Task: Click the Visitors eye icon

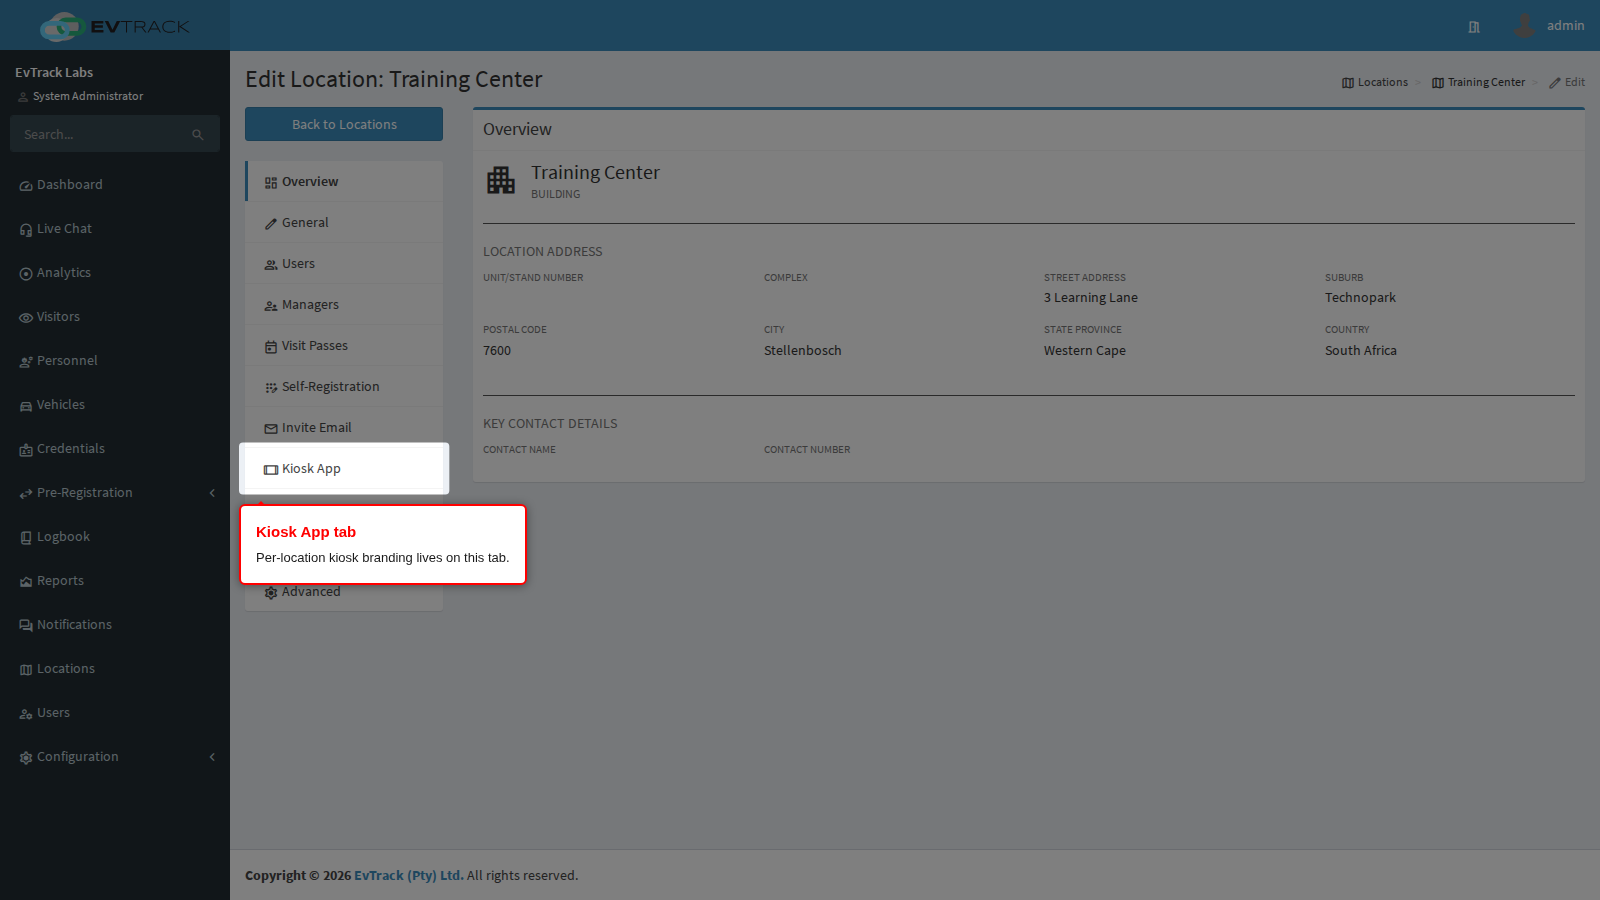Action: pos(26,318)
